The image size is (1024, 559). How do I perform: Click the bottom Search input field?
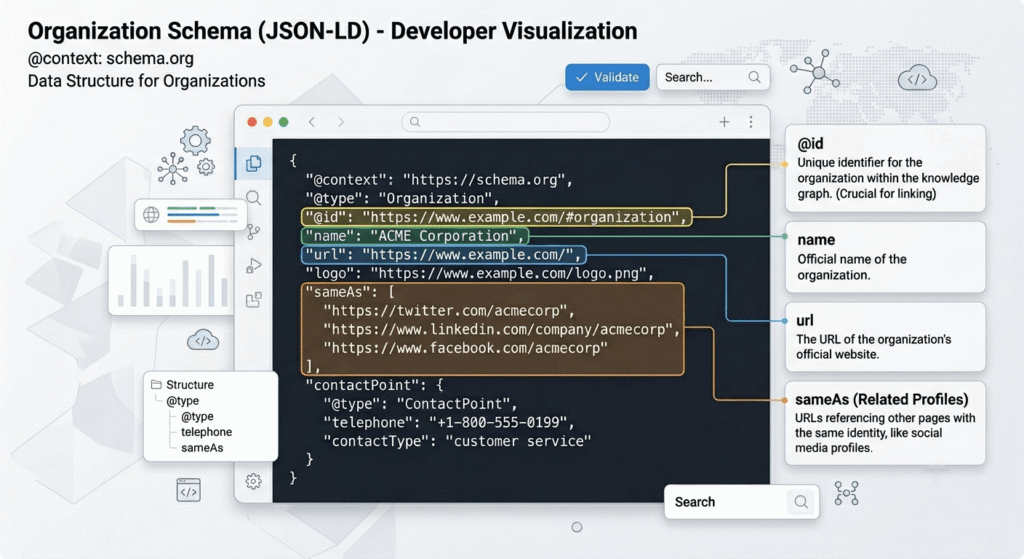[741, 502]
